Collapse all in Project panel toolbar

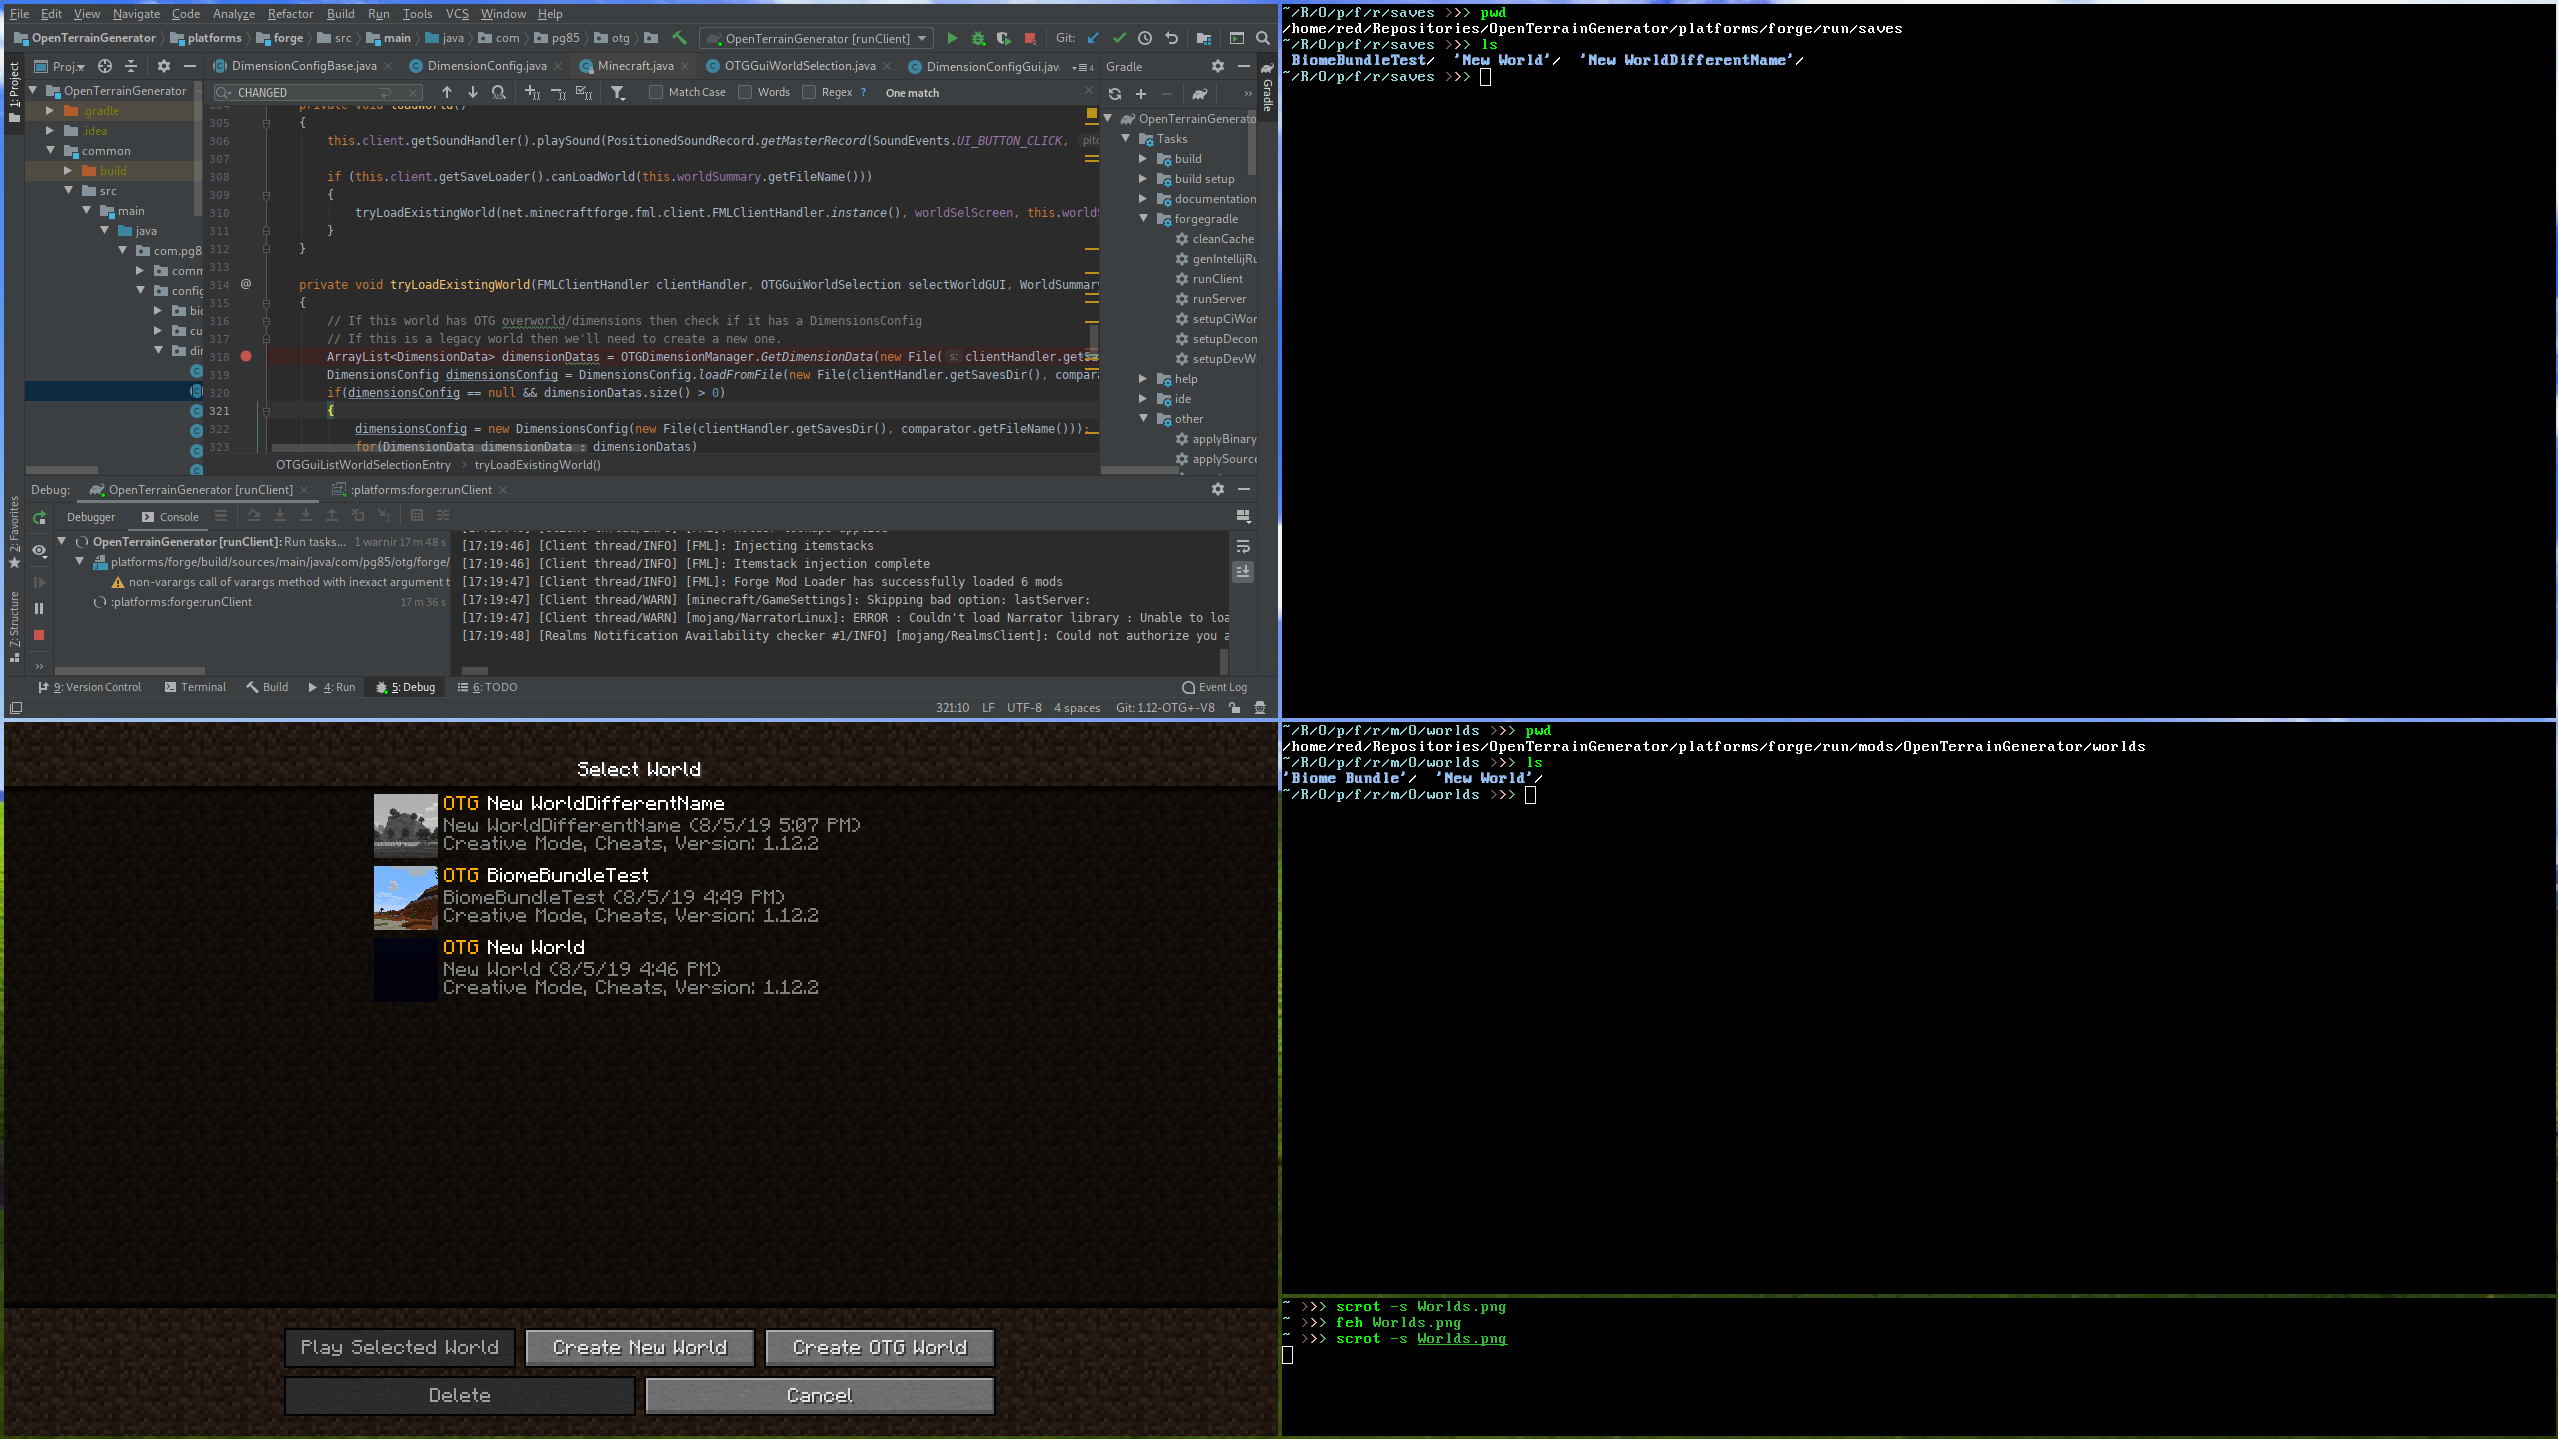point(131,66)
